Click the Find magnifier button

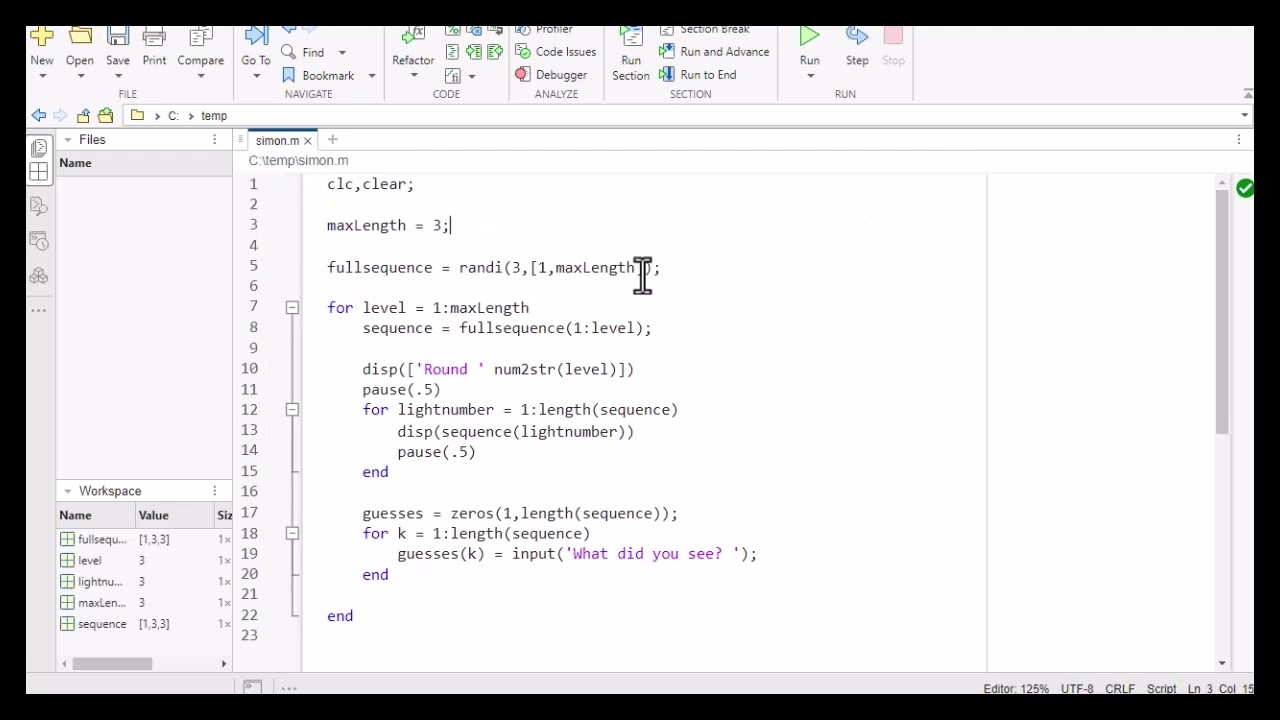[303, 52]
